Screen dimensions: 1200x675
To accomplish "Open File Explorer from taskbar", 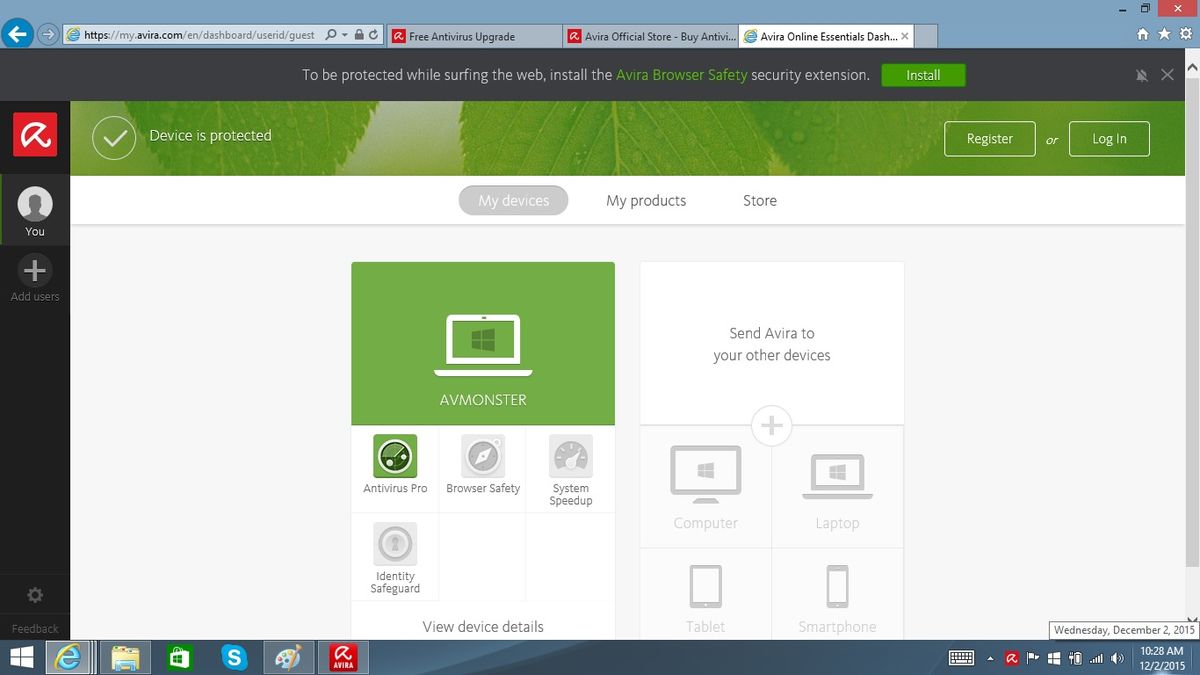I will click(x=125, y=657).
